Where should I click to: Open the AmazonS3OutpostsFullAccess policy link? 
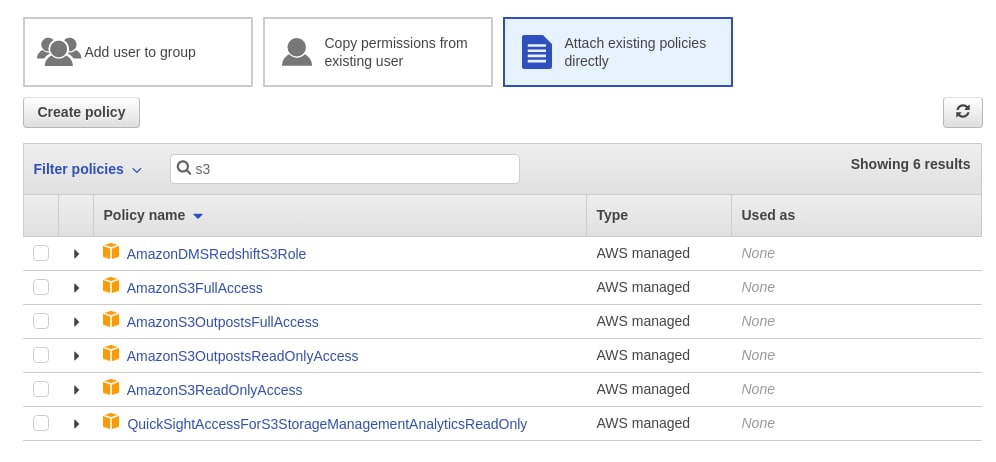tap(222, 322)
